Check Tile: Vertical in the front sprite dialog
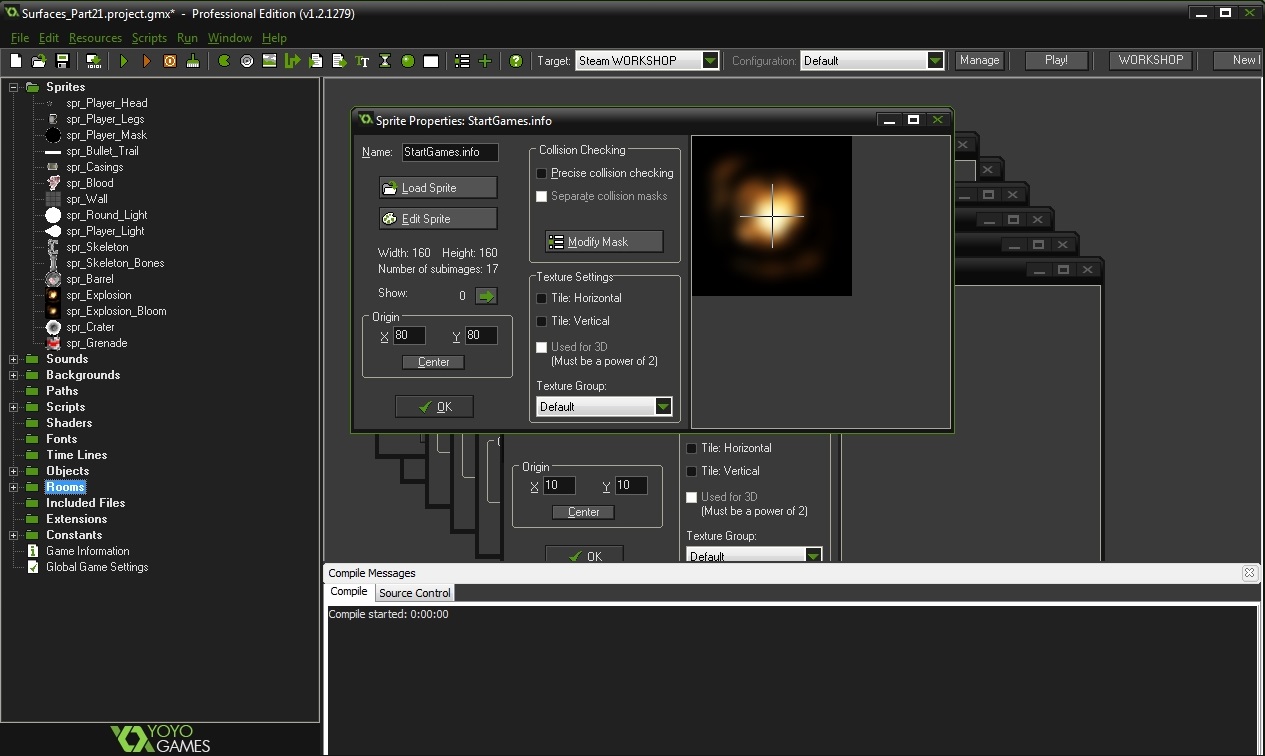1265x756 pixels. coord(542,321)
